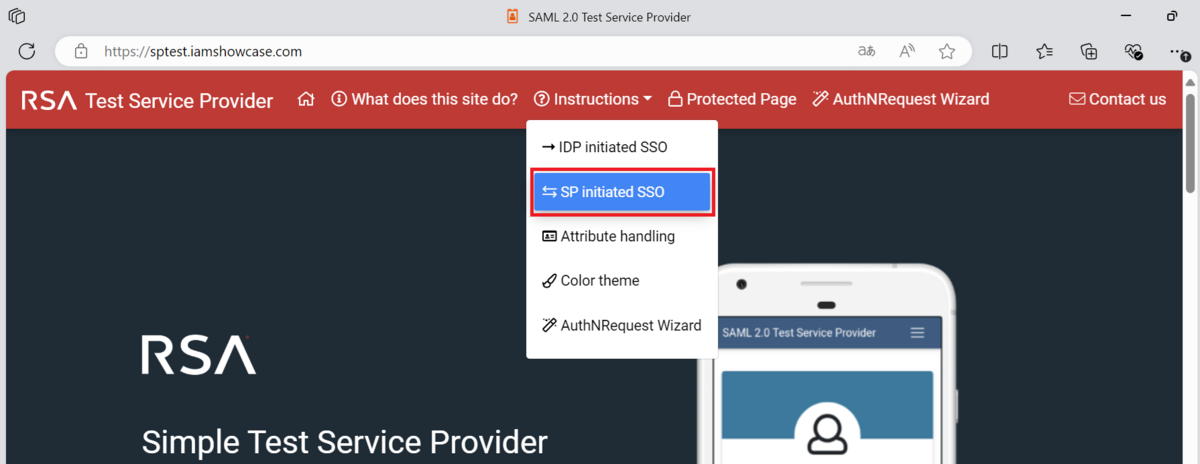Viewport: 1200px width, 464px height.
Task: Go to the Home icon in navbar
Action: 307,99
